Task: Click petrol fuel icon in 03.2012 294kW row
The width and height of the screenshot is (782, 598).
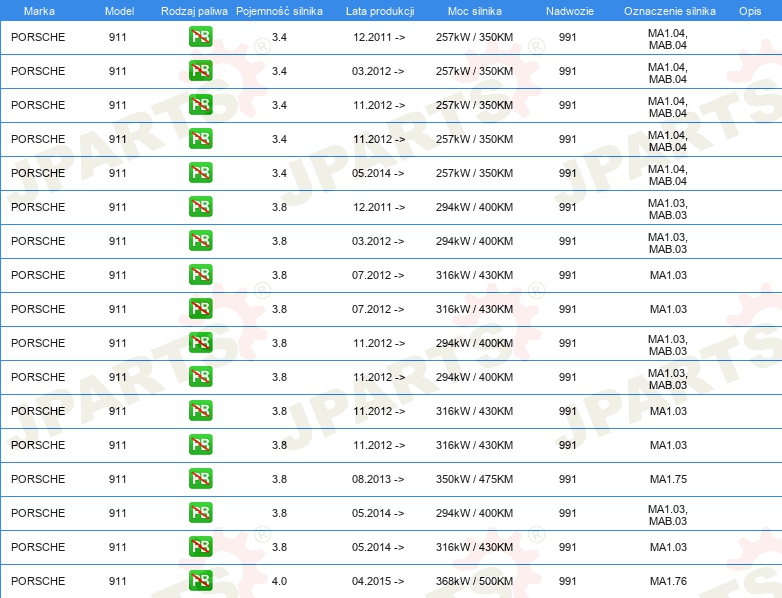Action: coord(200,241)
